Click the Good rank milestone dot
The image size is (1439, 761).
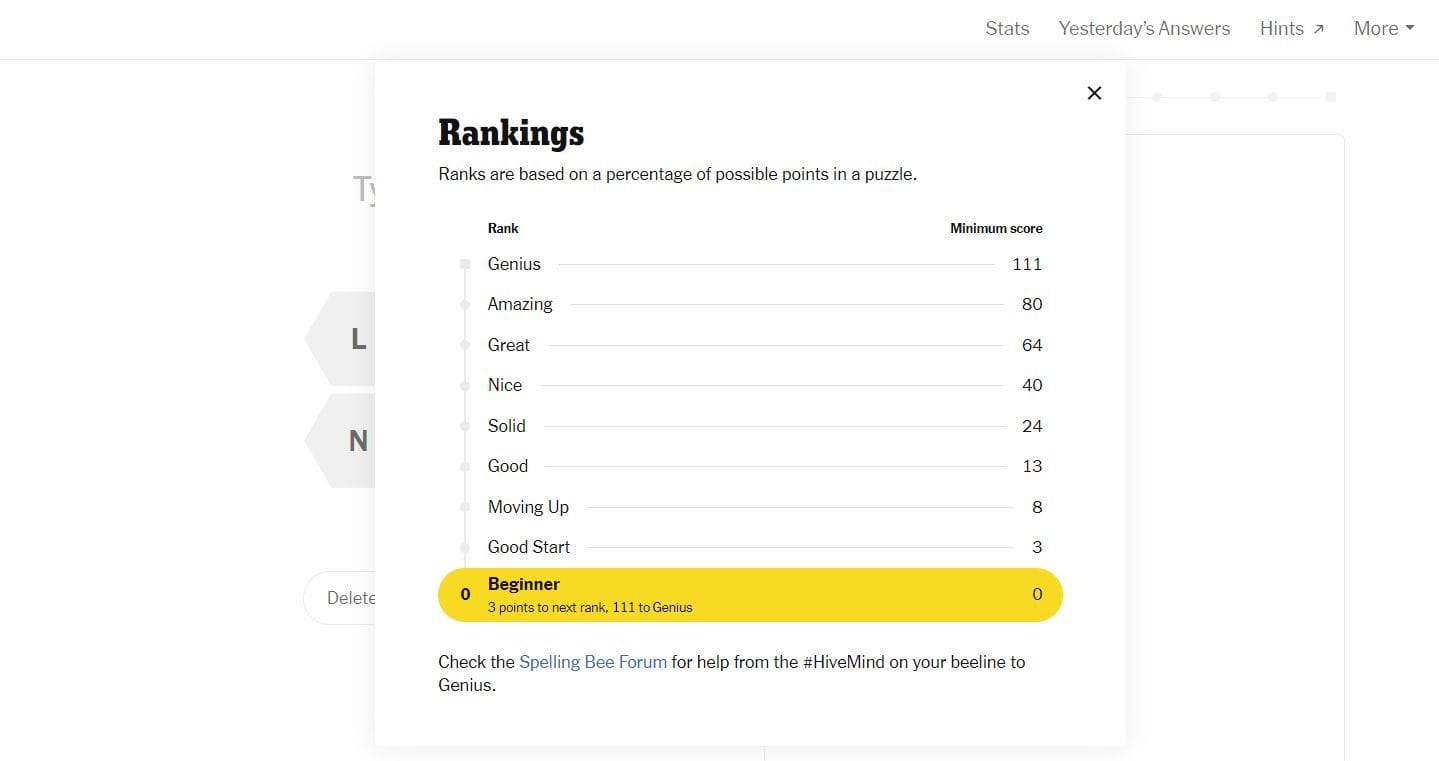(464, 466)
